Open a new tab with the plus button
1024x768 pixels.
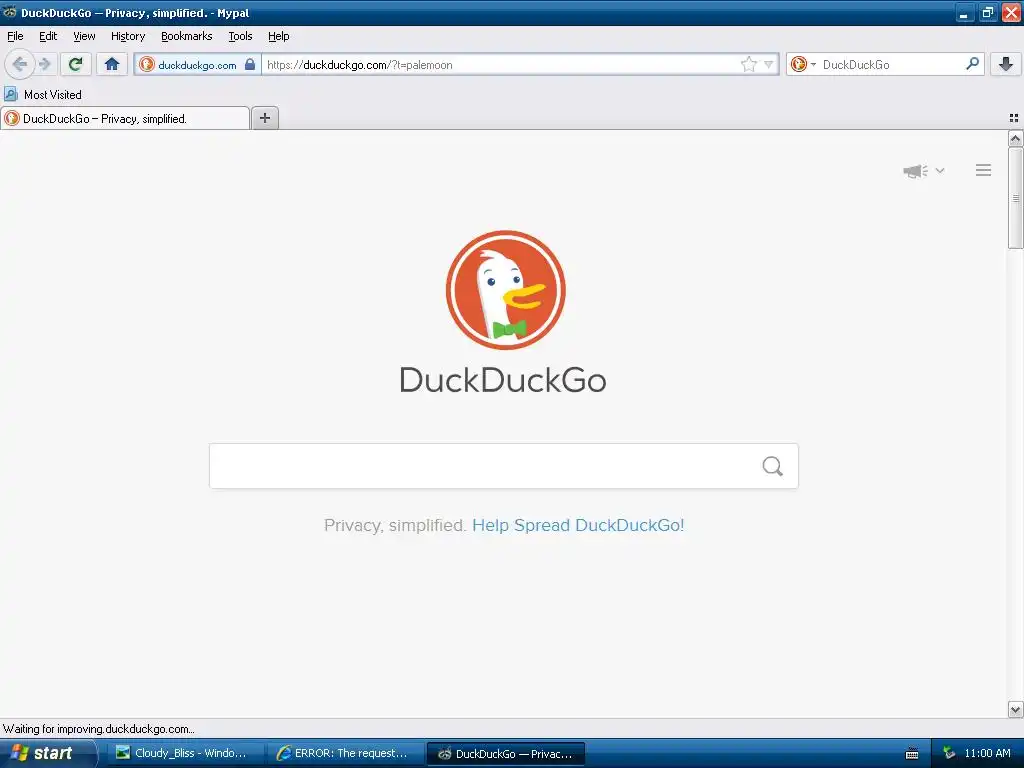pos(264,118)
